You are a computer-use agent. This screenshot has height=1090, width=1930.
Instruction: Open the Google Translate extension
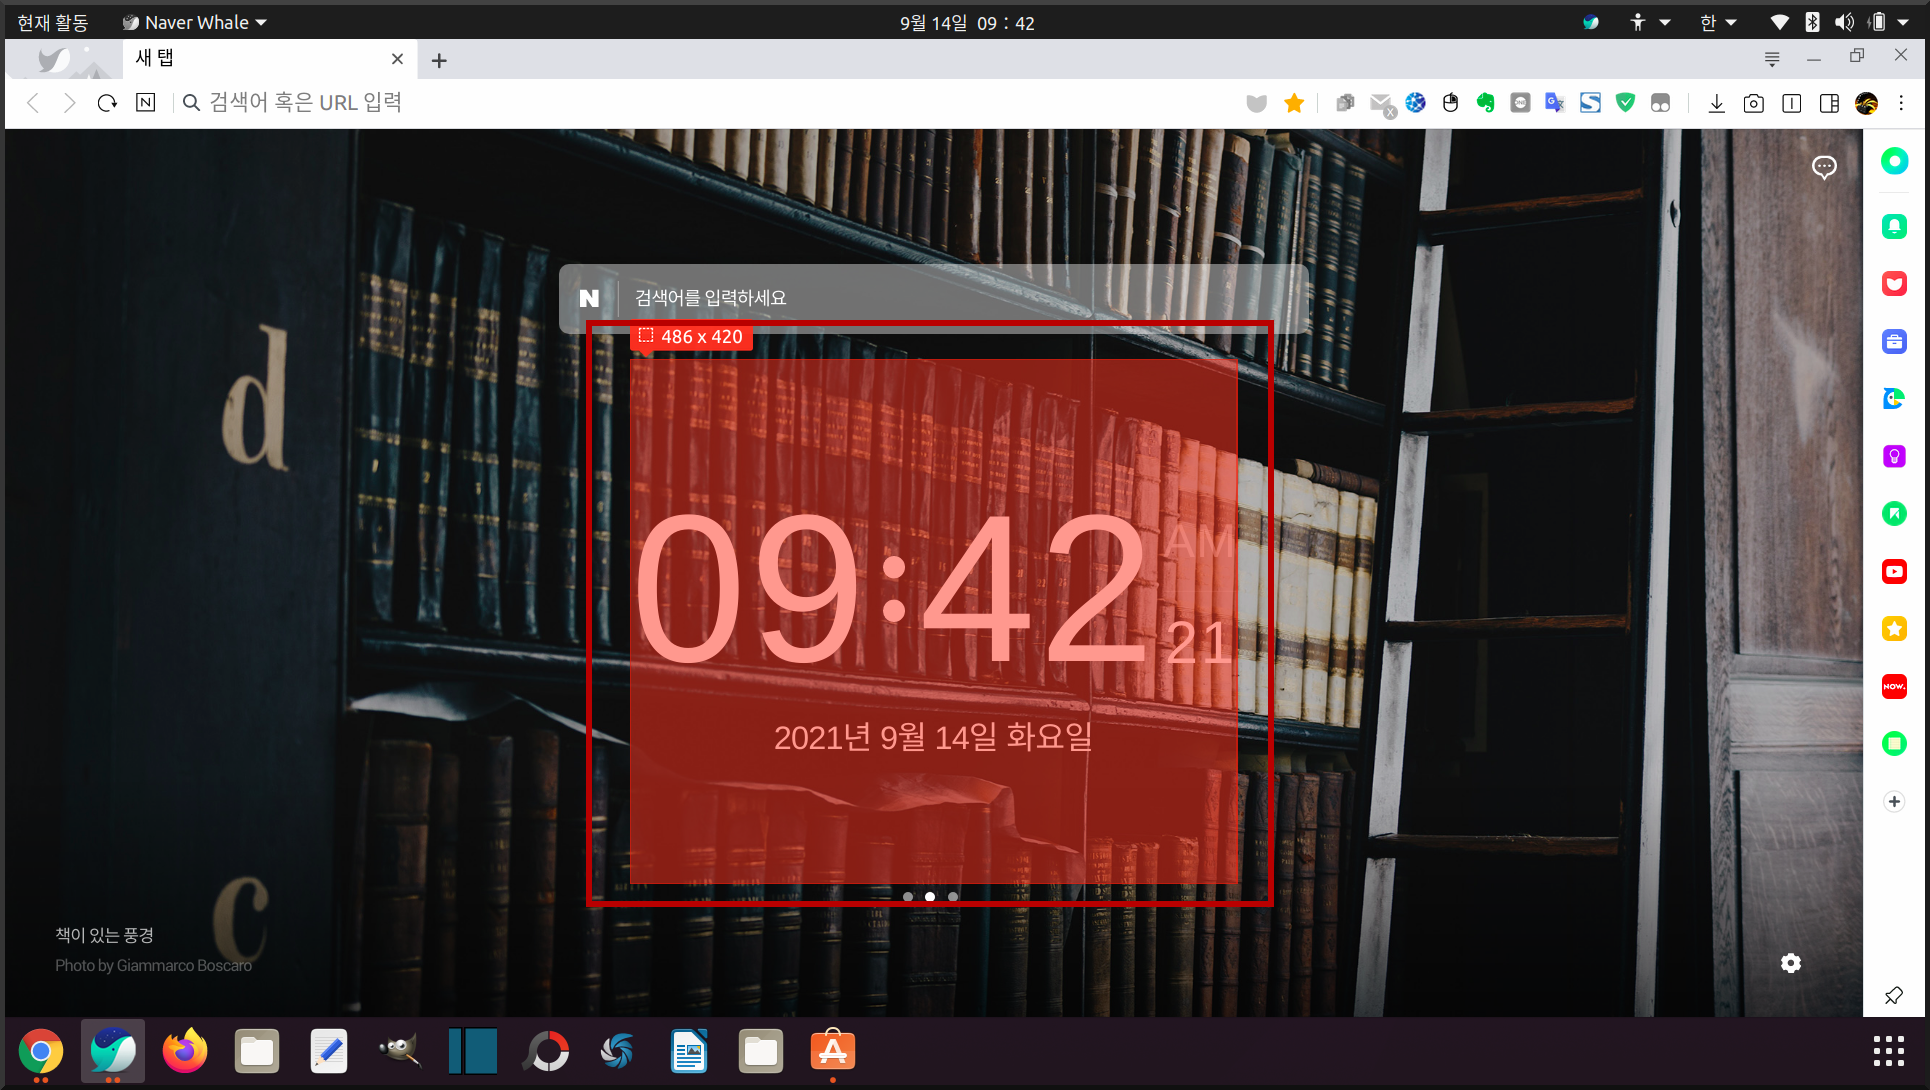pos(1554,103)
